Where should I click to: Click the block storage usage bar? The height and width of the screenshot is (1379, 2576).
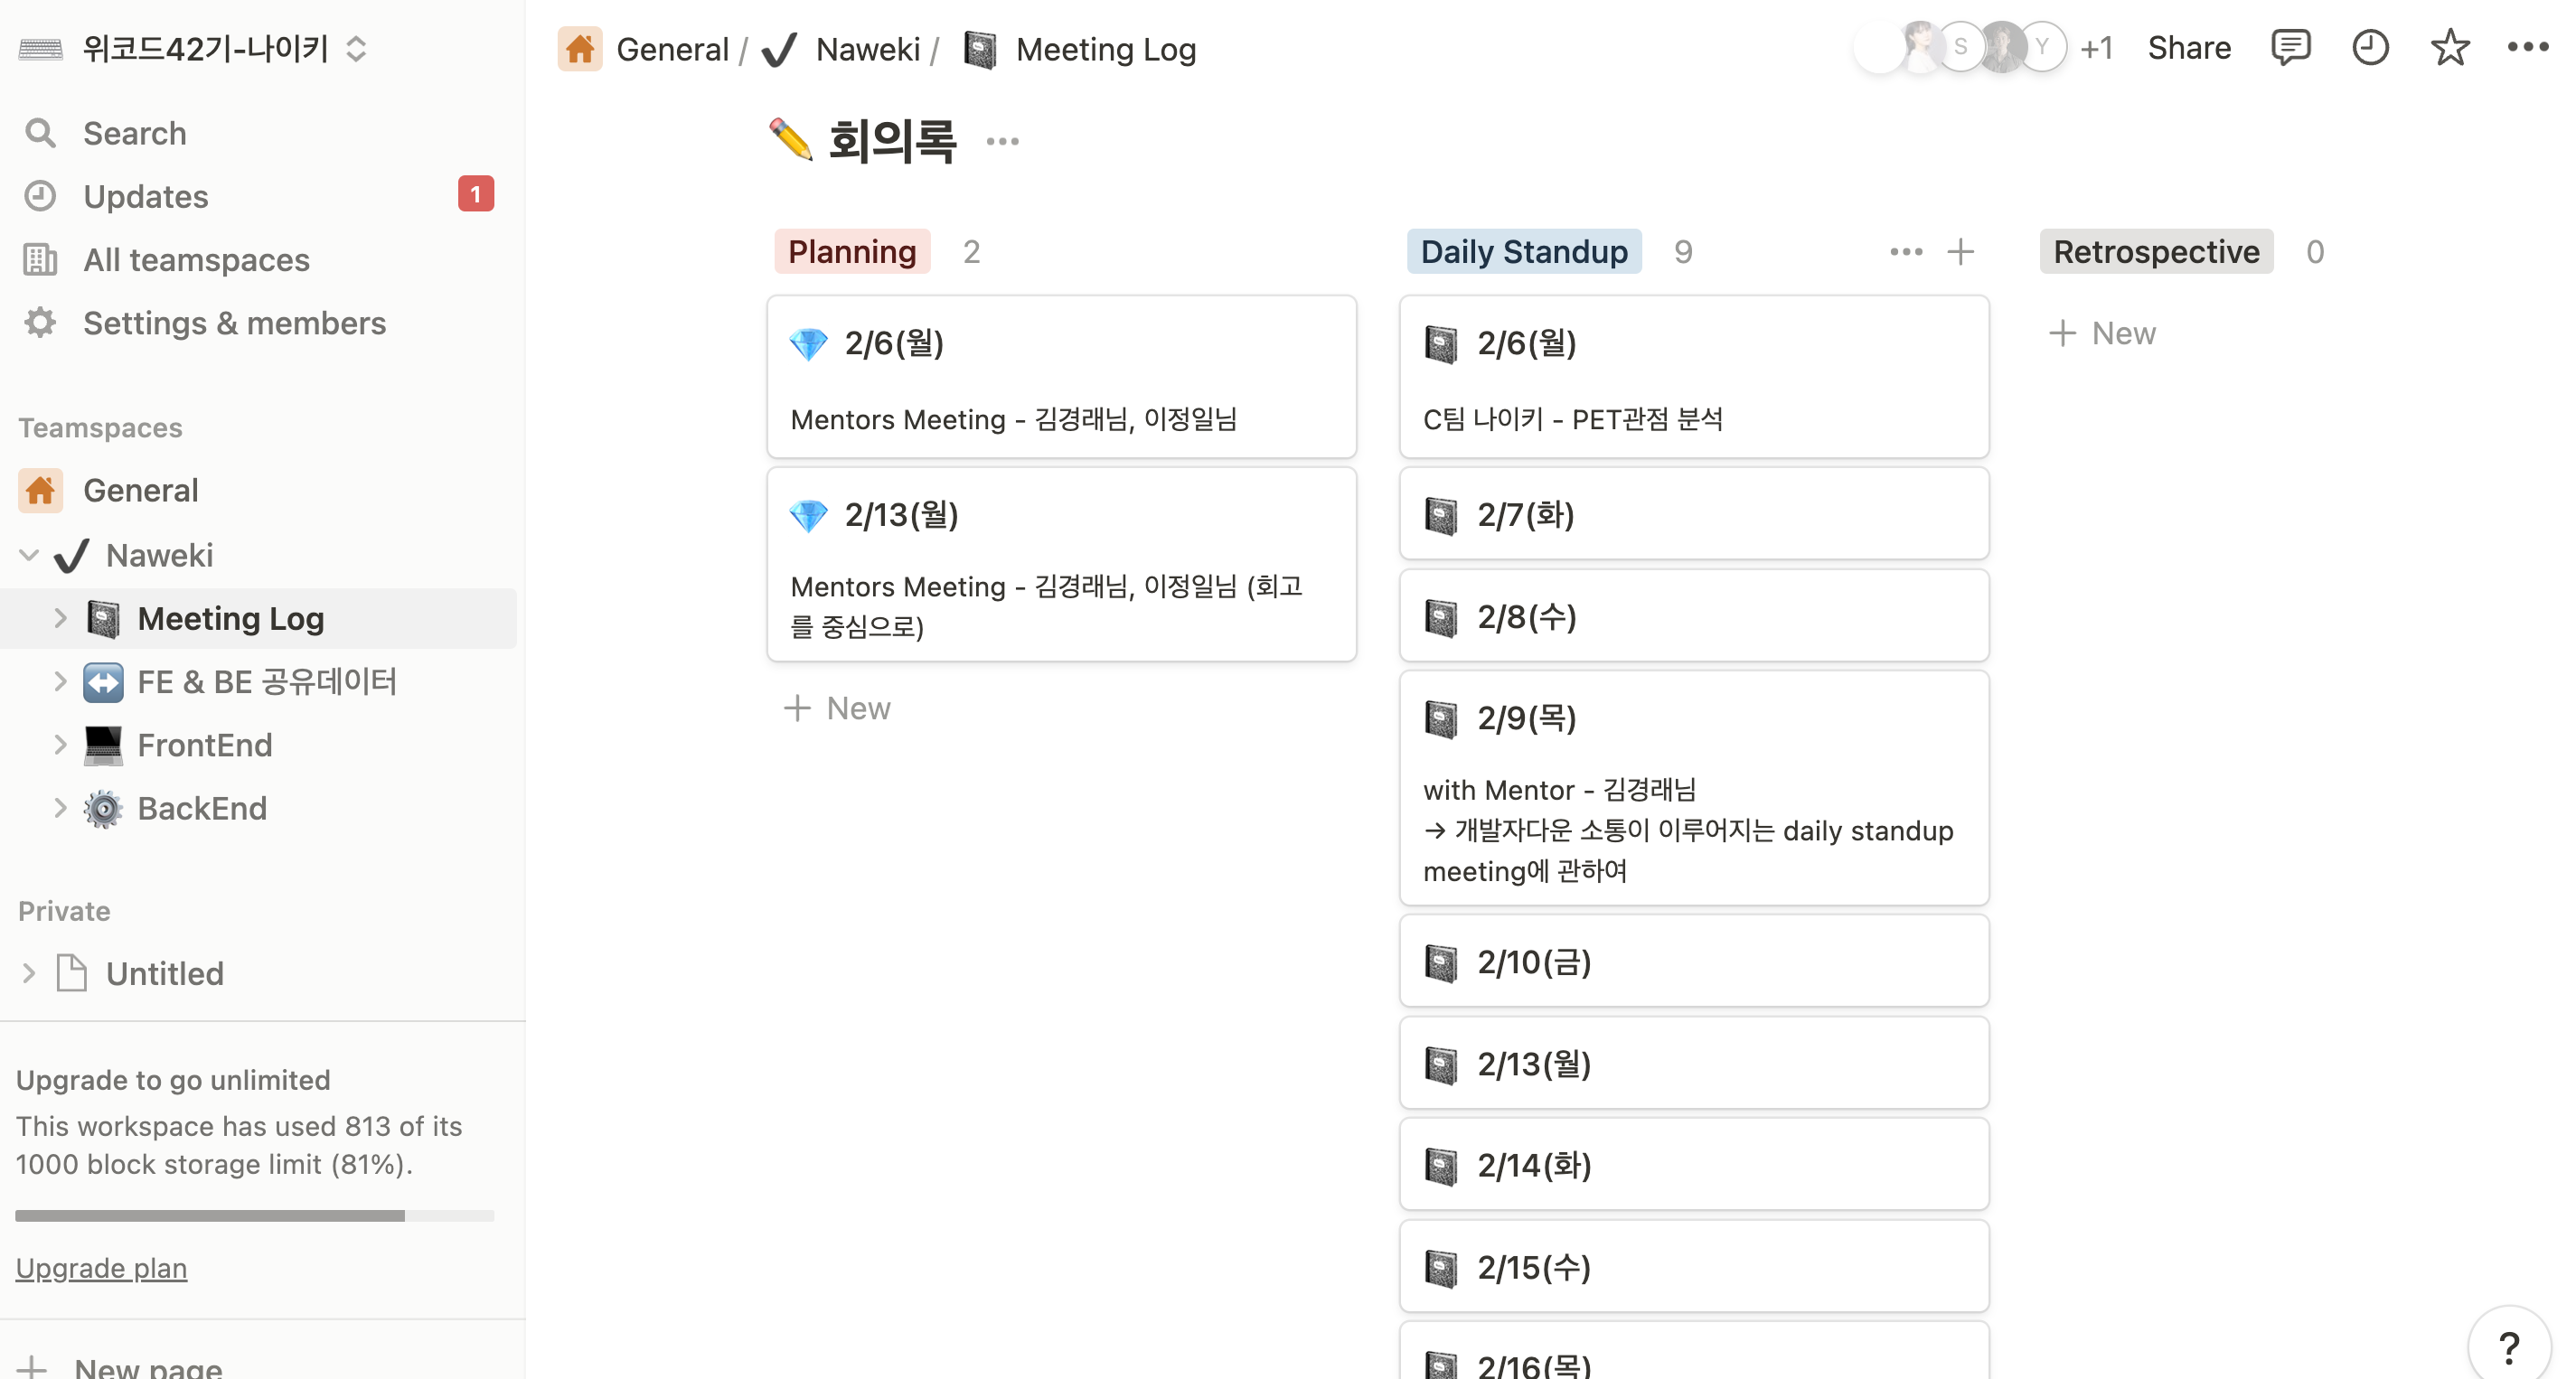tap(254, 1216)
